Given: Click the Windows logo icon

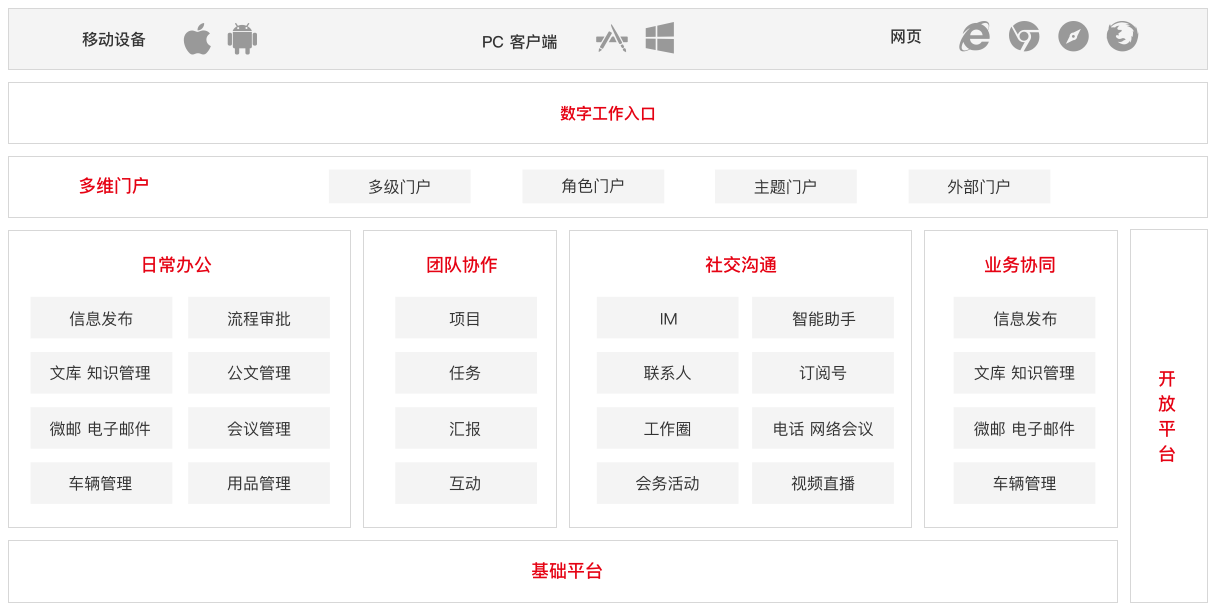Looking at the screenshot, I should point(659,38).
